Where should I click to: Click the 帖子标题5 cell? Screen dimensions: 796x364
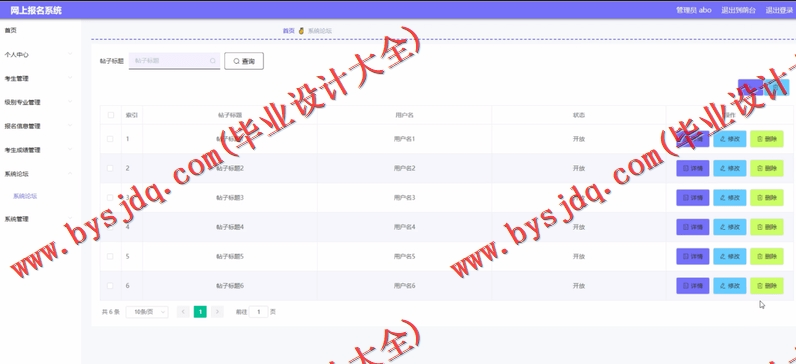click(230, 256)
